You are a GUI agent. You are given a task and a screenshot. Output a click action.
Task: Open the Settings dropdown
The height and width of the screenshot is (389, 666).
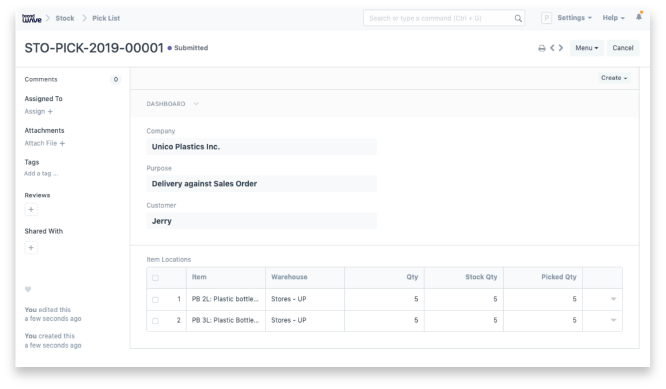pos(574,18)
